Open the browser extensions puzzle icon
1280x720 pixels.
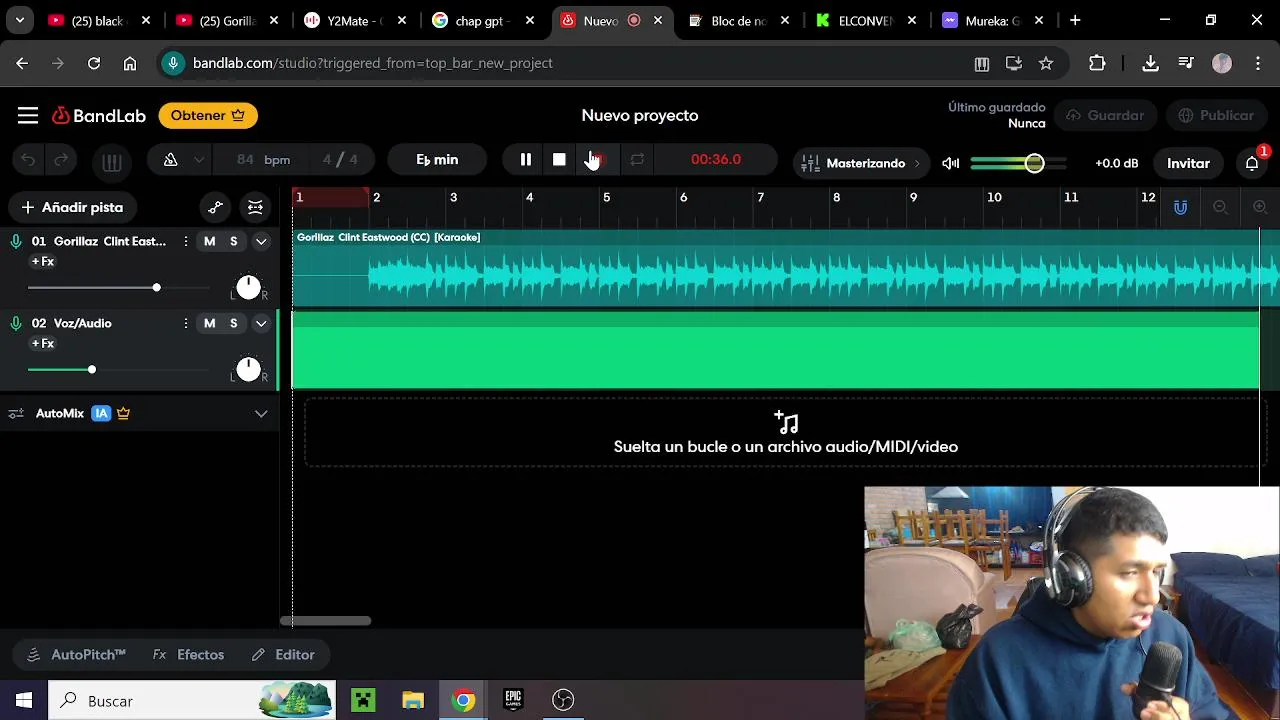(1097, 63)
